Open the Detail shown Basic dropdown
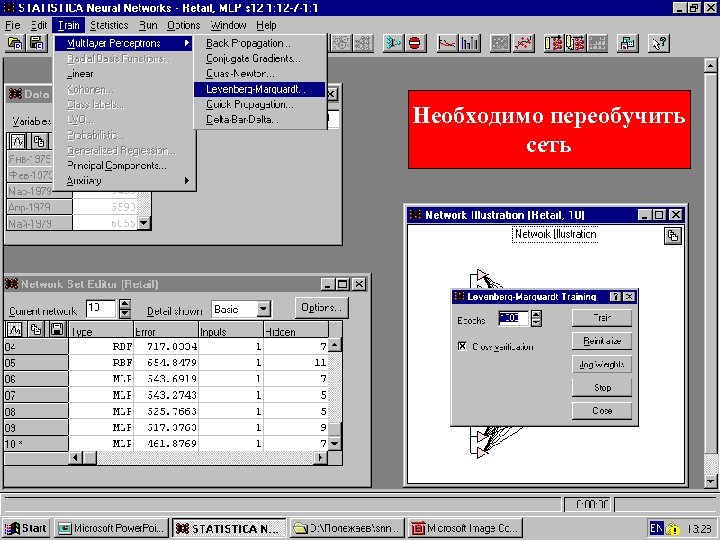This screenshot has width=720, height=540. [x=263, y=309]
